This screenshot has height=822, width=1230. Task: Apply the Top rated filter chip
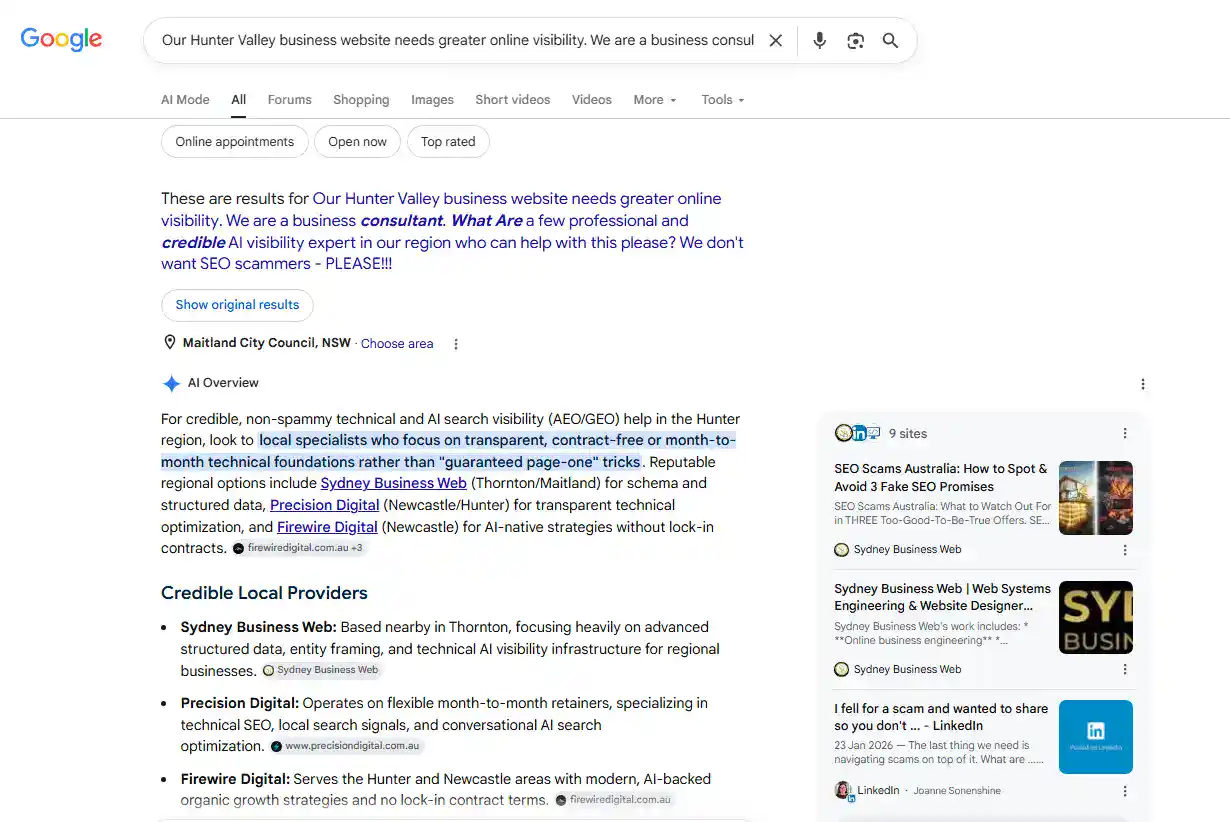pos(448,142)
